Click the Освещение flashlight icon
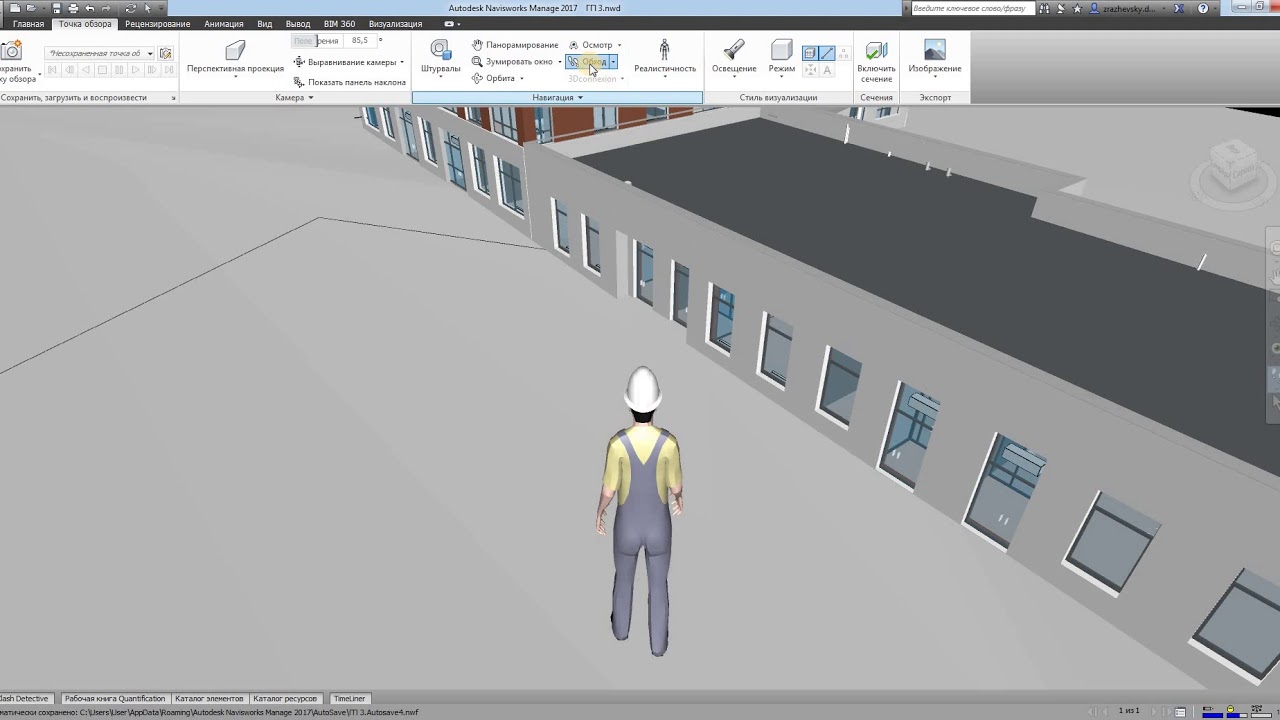 tap(734, 50)
